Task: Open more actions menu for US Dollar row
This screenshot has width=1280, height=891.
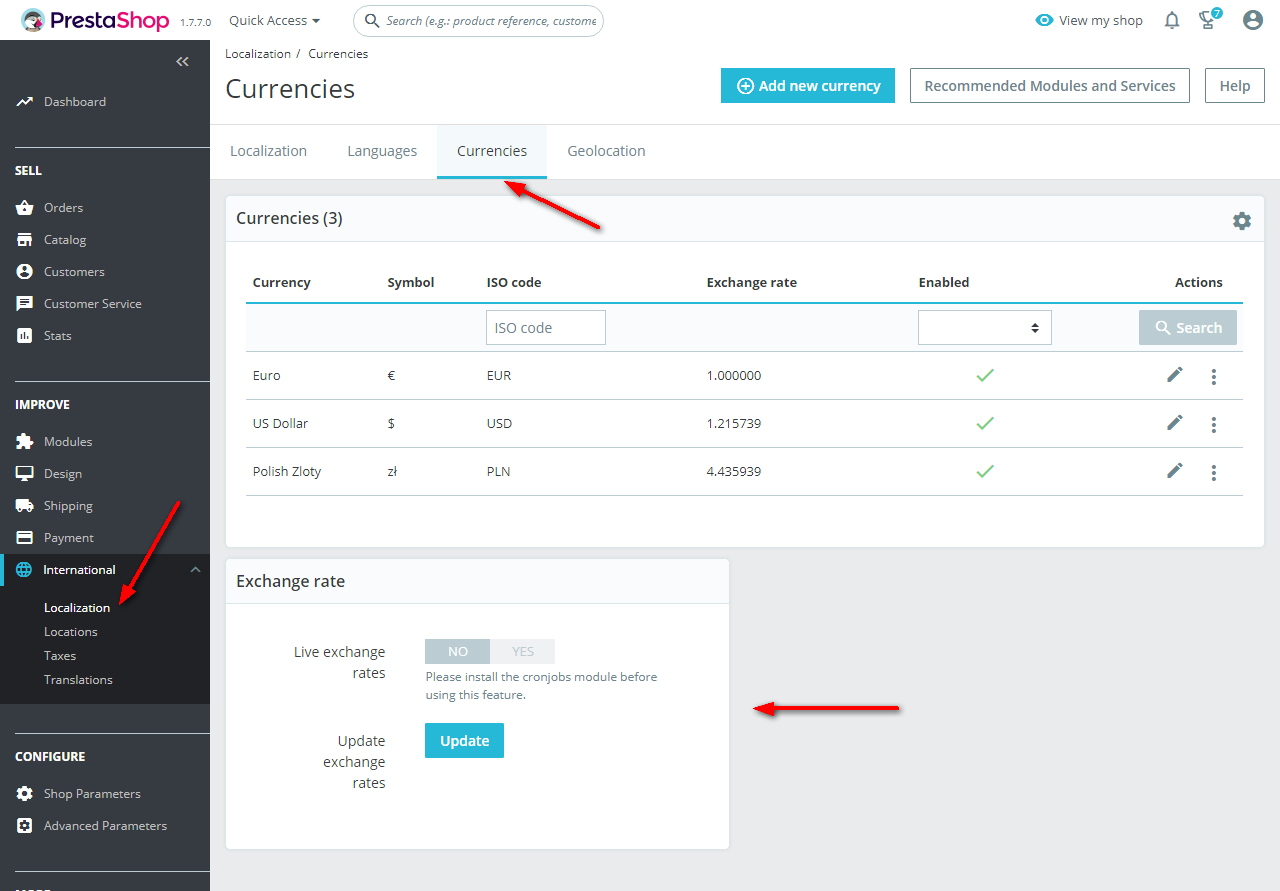Action: [x=1214, y=424]
